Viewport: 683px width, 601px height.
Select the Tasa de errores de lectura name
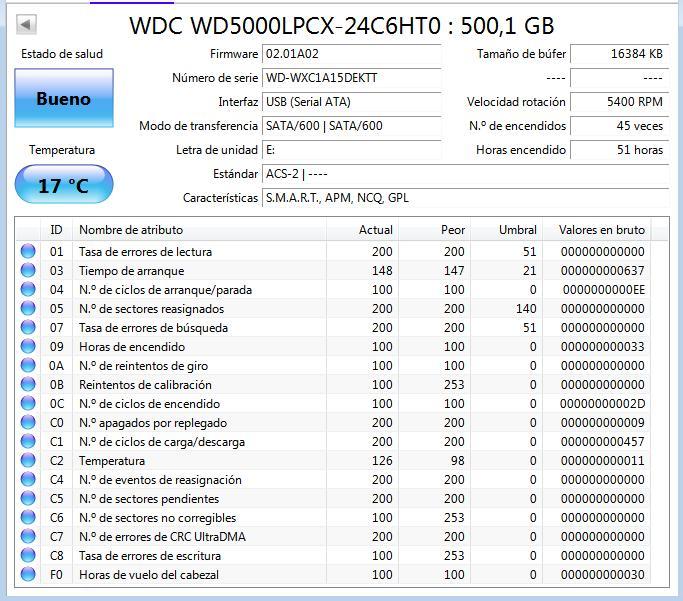(145, 252)
